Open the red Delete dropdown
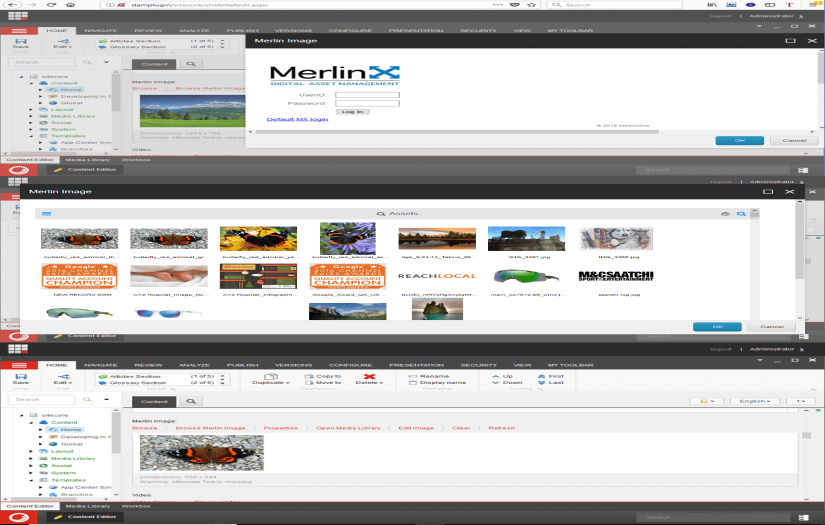 [369, 379]
